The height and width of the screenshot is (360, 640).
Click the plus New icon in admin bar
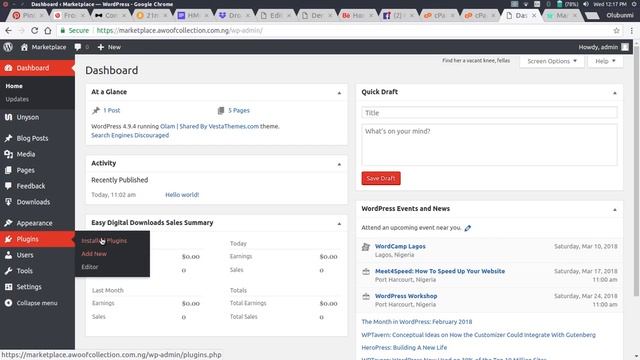click(100, 47)
